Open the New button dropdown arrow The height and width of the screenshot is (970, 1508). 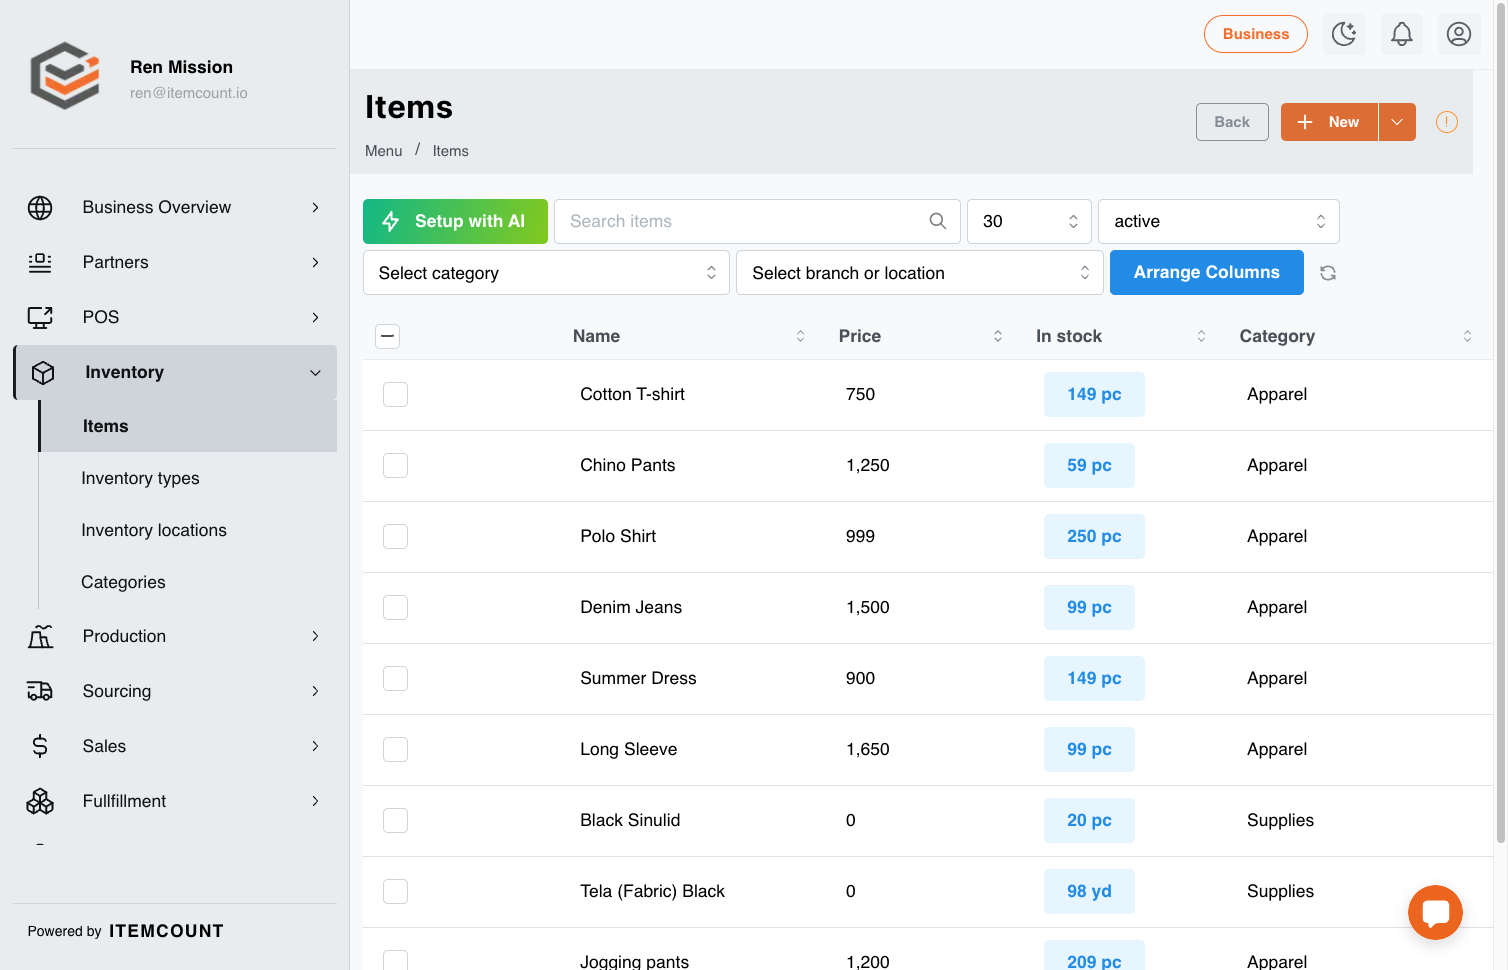point(1397,122)
